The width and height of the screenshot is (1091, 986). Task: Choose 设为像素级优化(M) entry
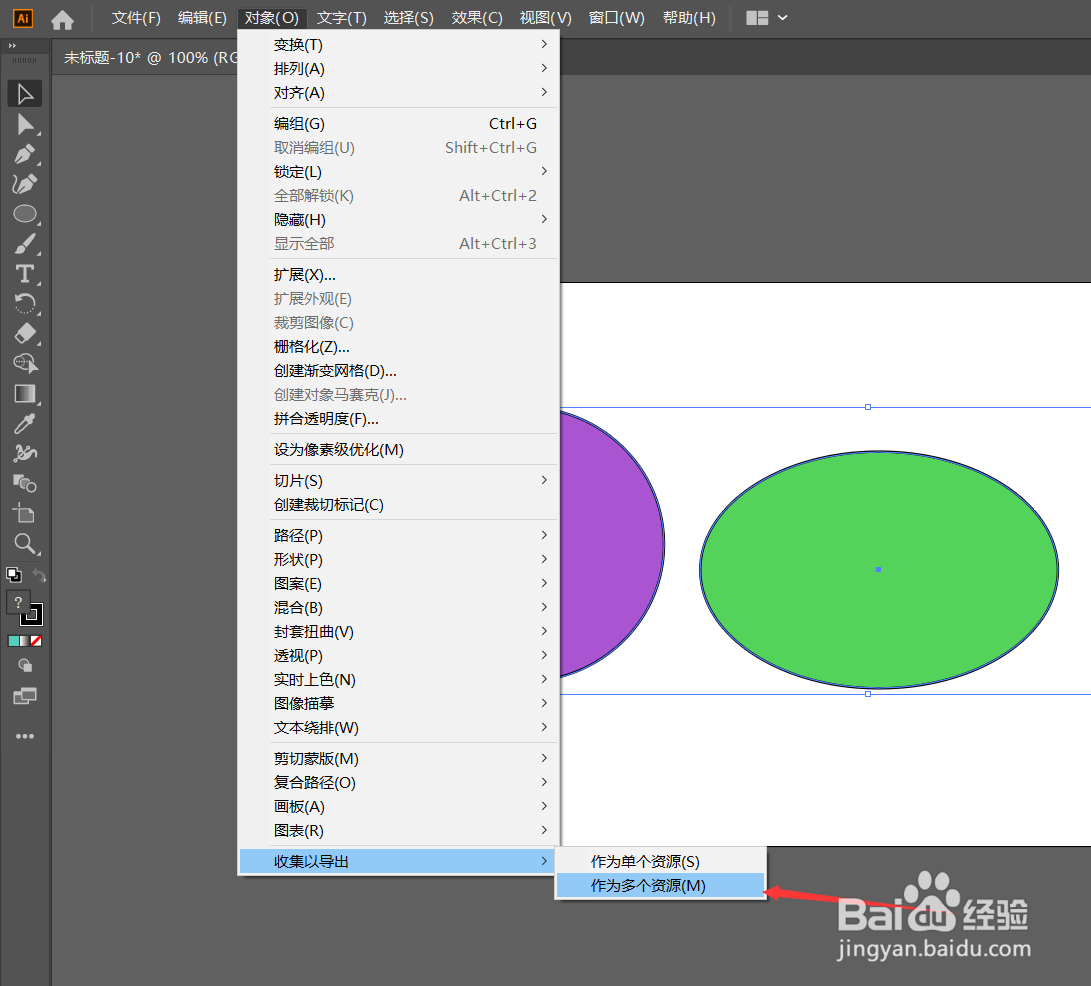(x=399, y=449)
